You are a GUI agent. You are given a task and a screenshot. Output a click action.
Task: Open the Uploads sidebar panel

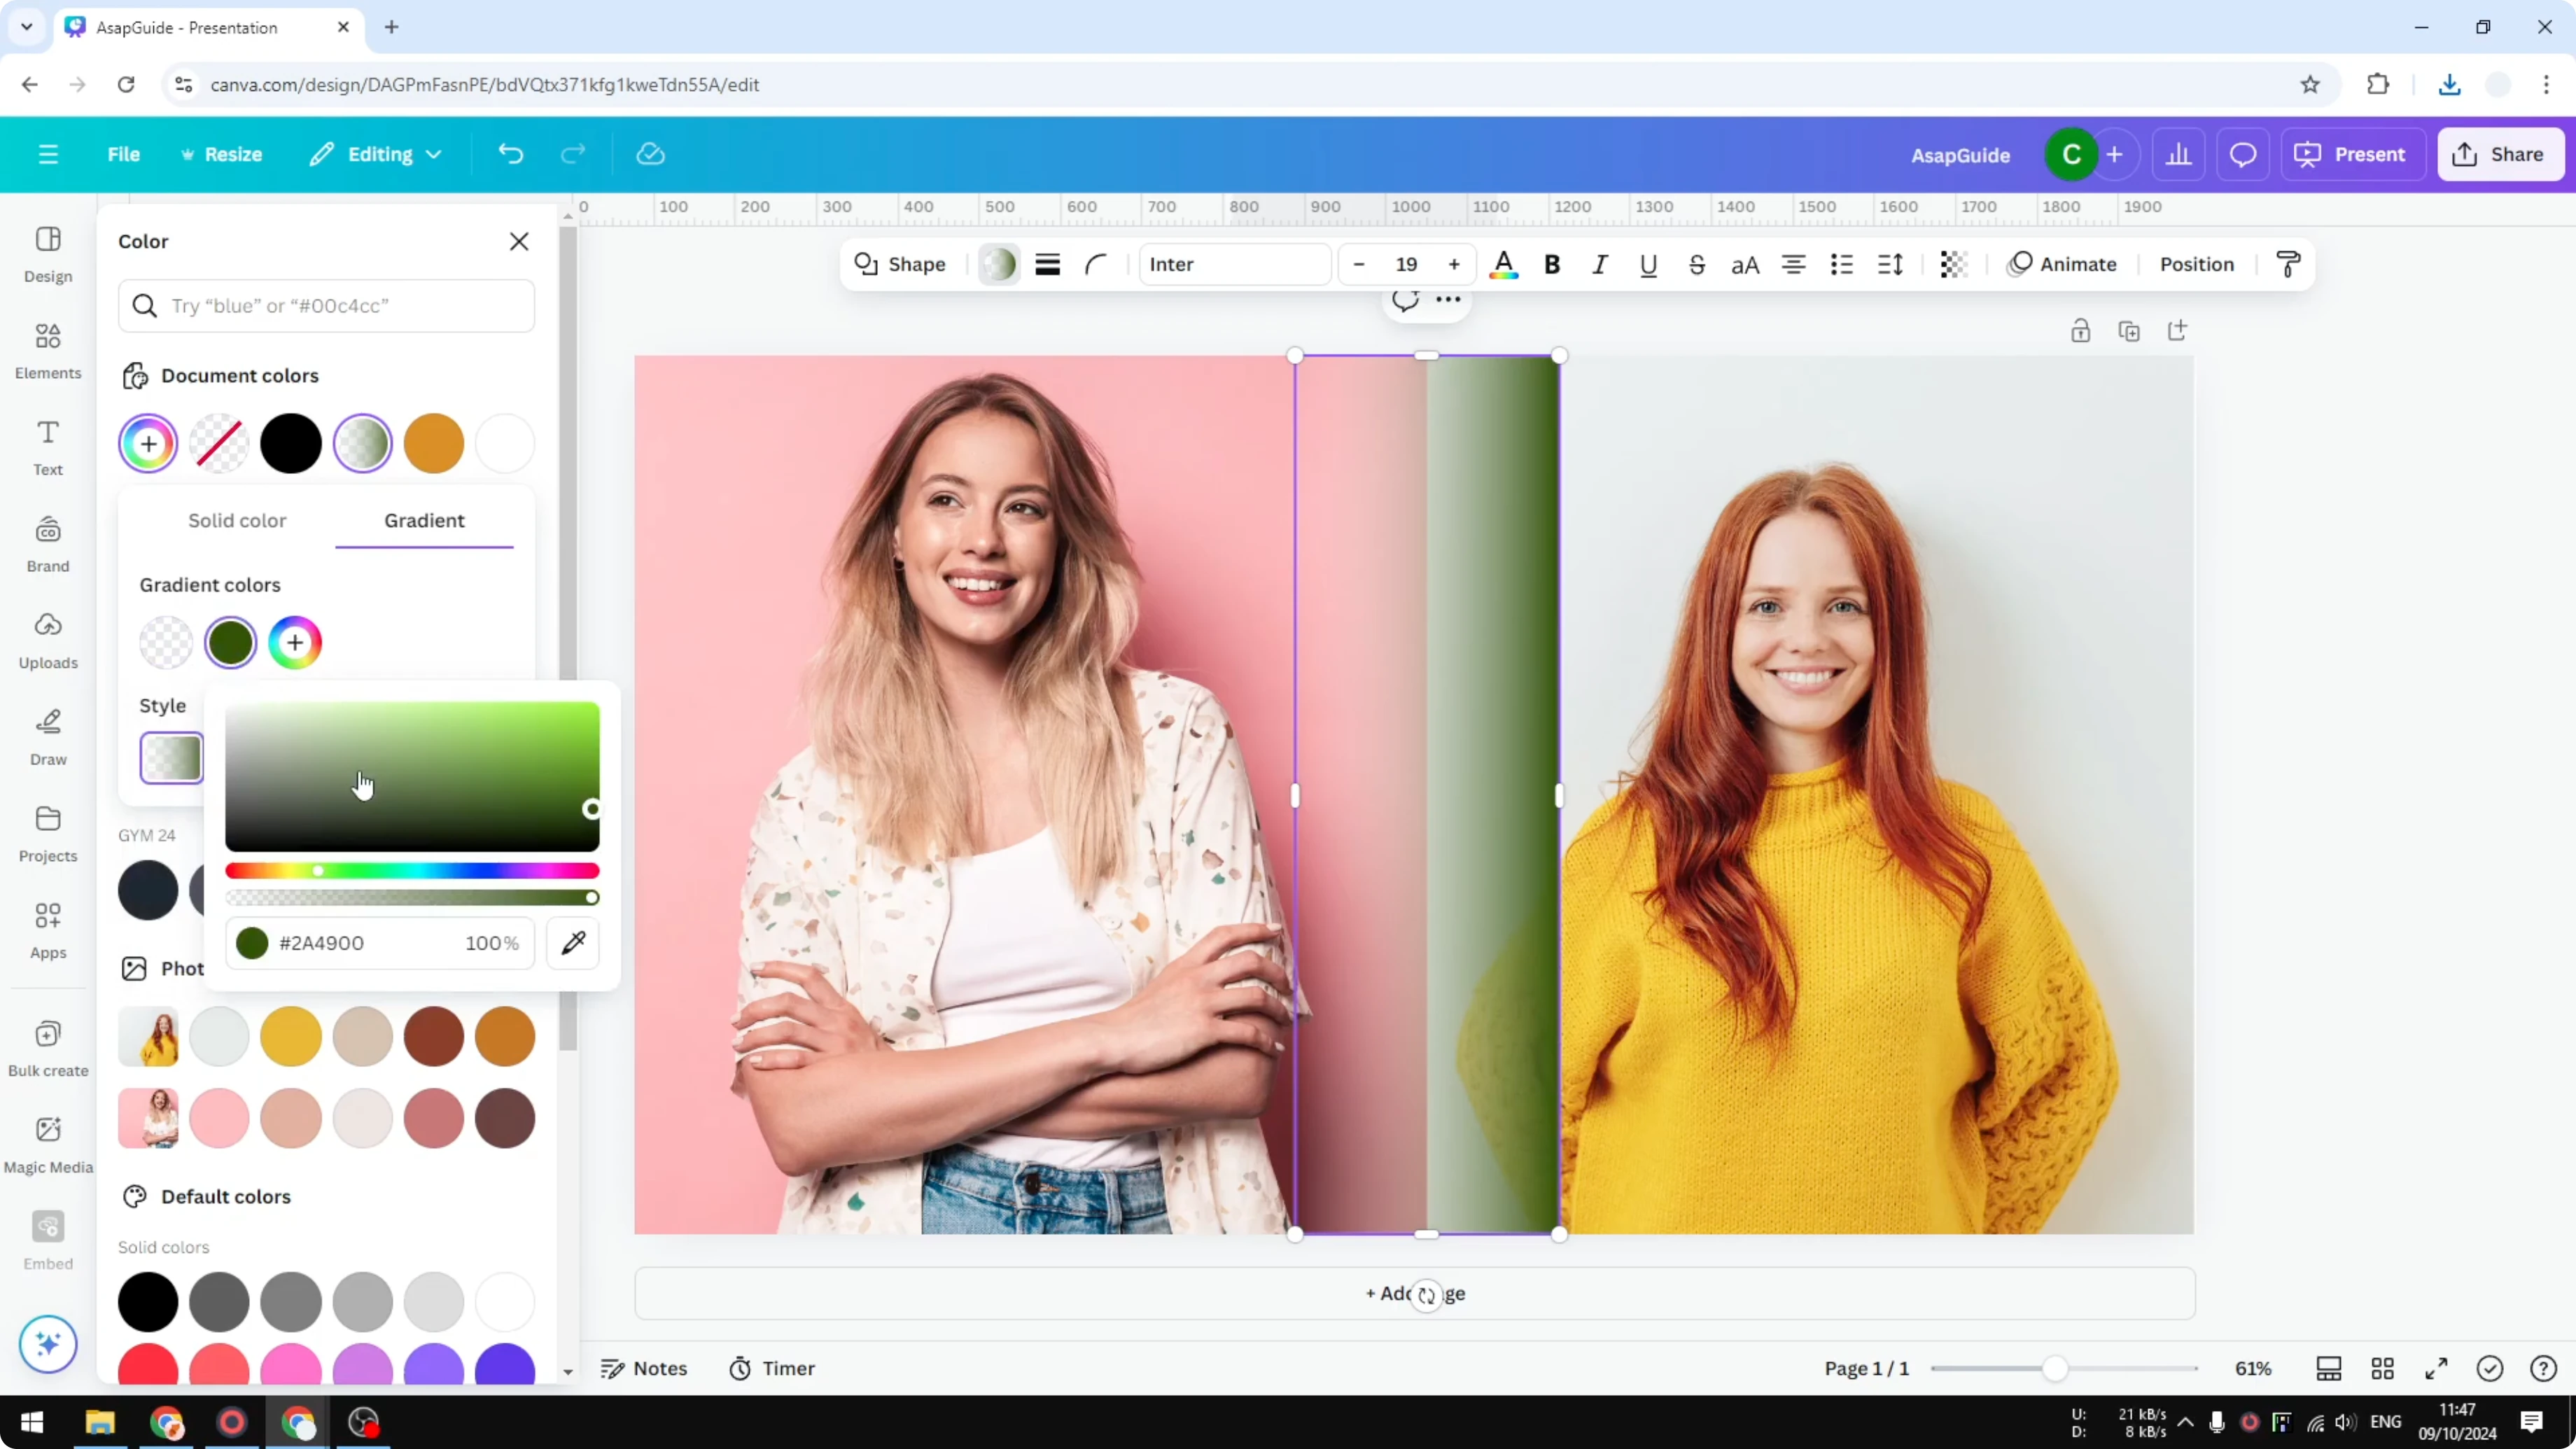click(x=48, y=641)
